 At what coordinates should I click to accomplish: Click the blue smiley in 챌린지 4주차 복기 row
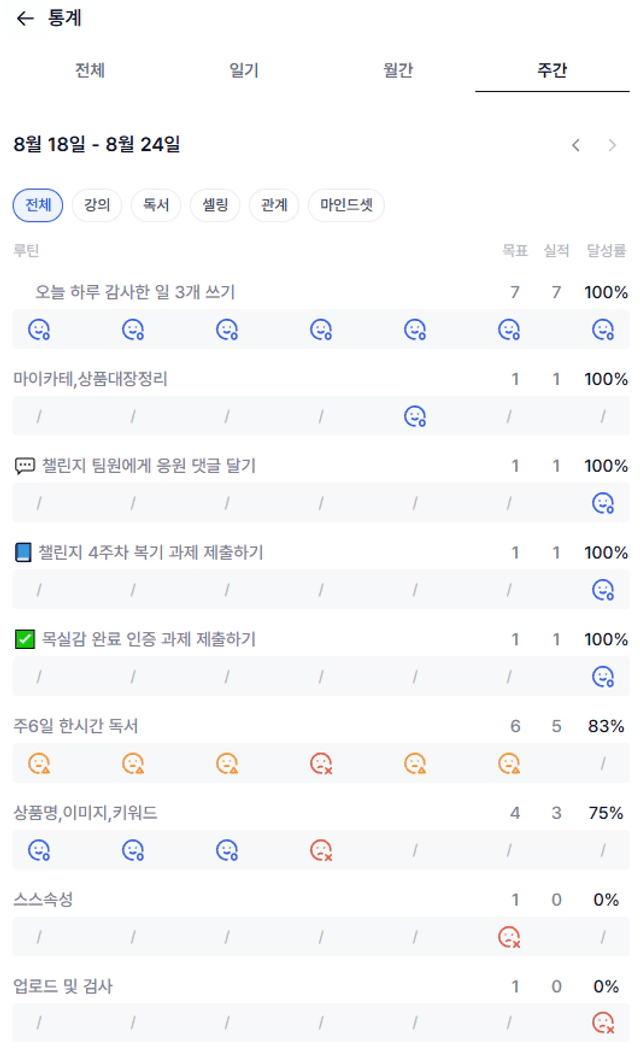click(x=603, y=590)
